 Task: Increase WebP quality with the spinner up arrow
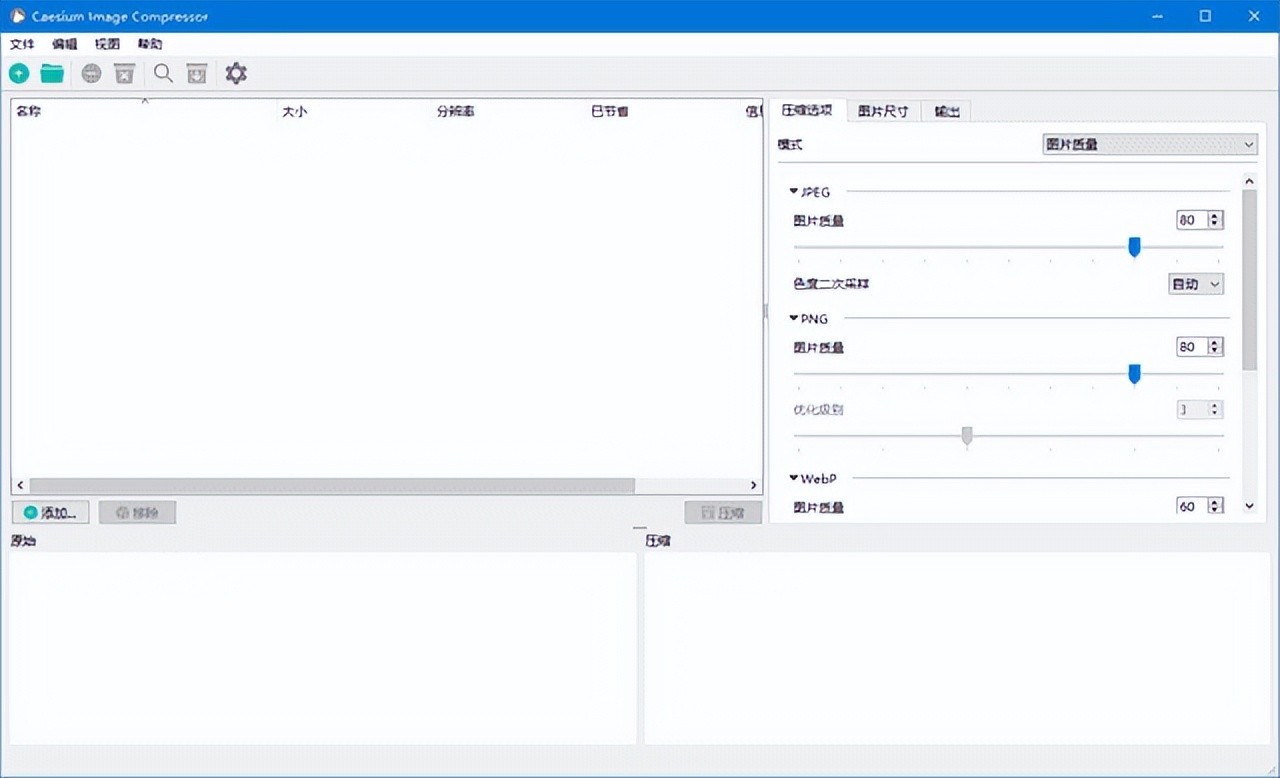coord(1215,501)
